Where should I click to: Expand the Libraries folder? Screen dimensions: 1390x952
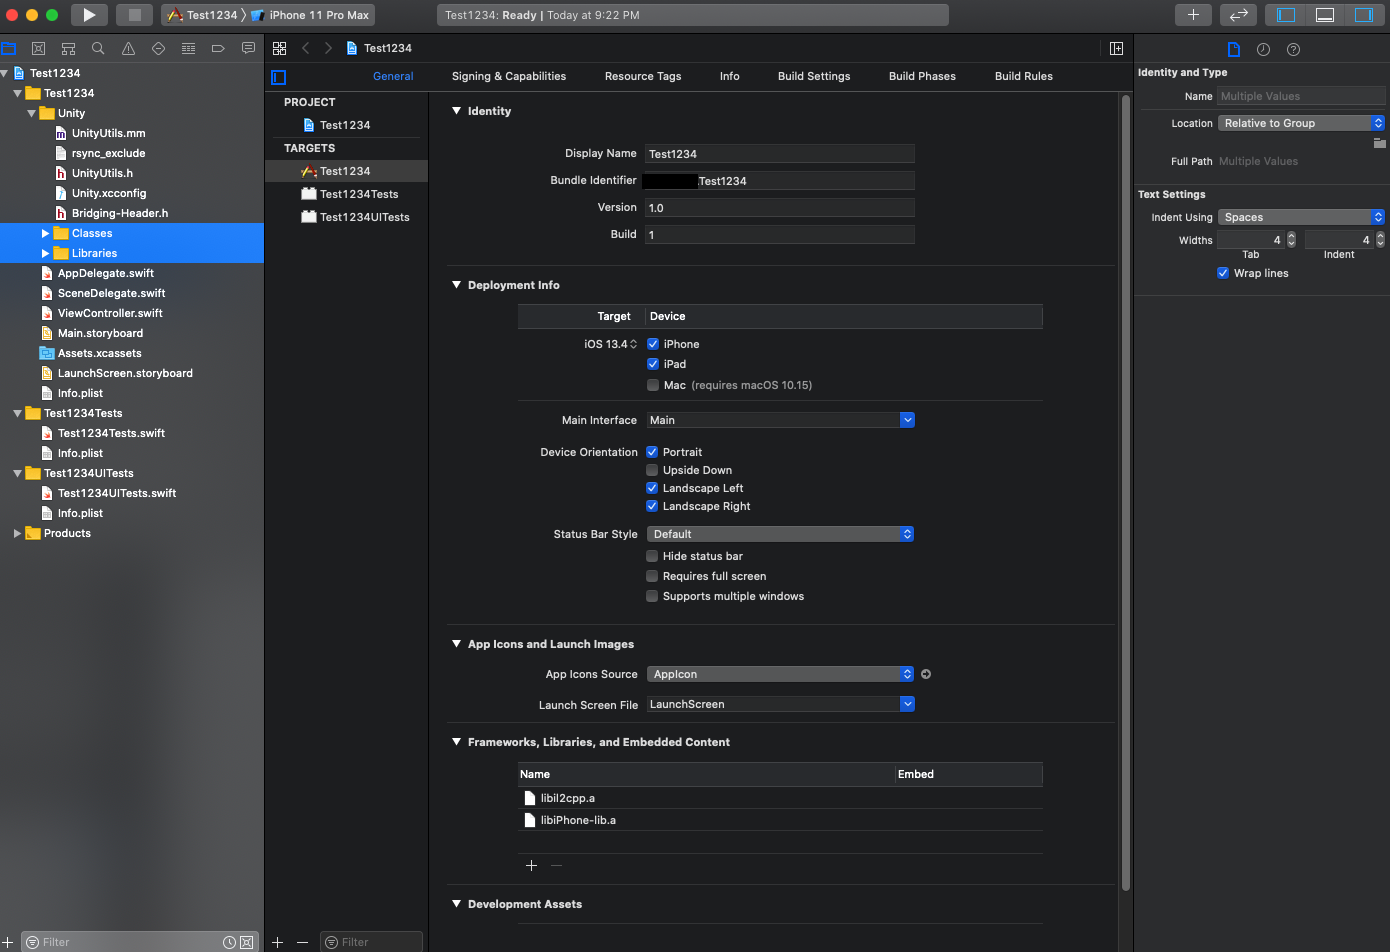pos(45,253)
